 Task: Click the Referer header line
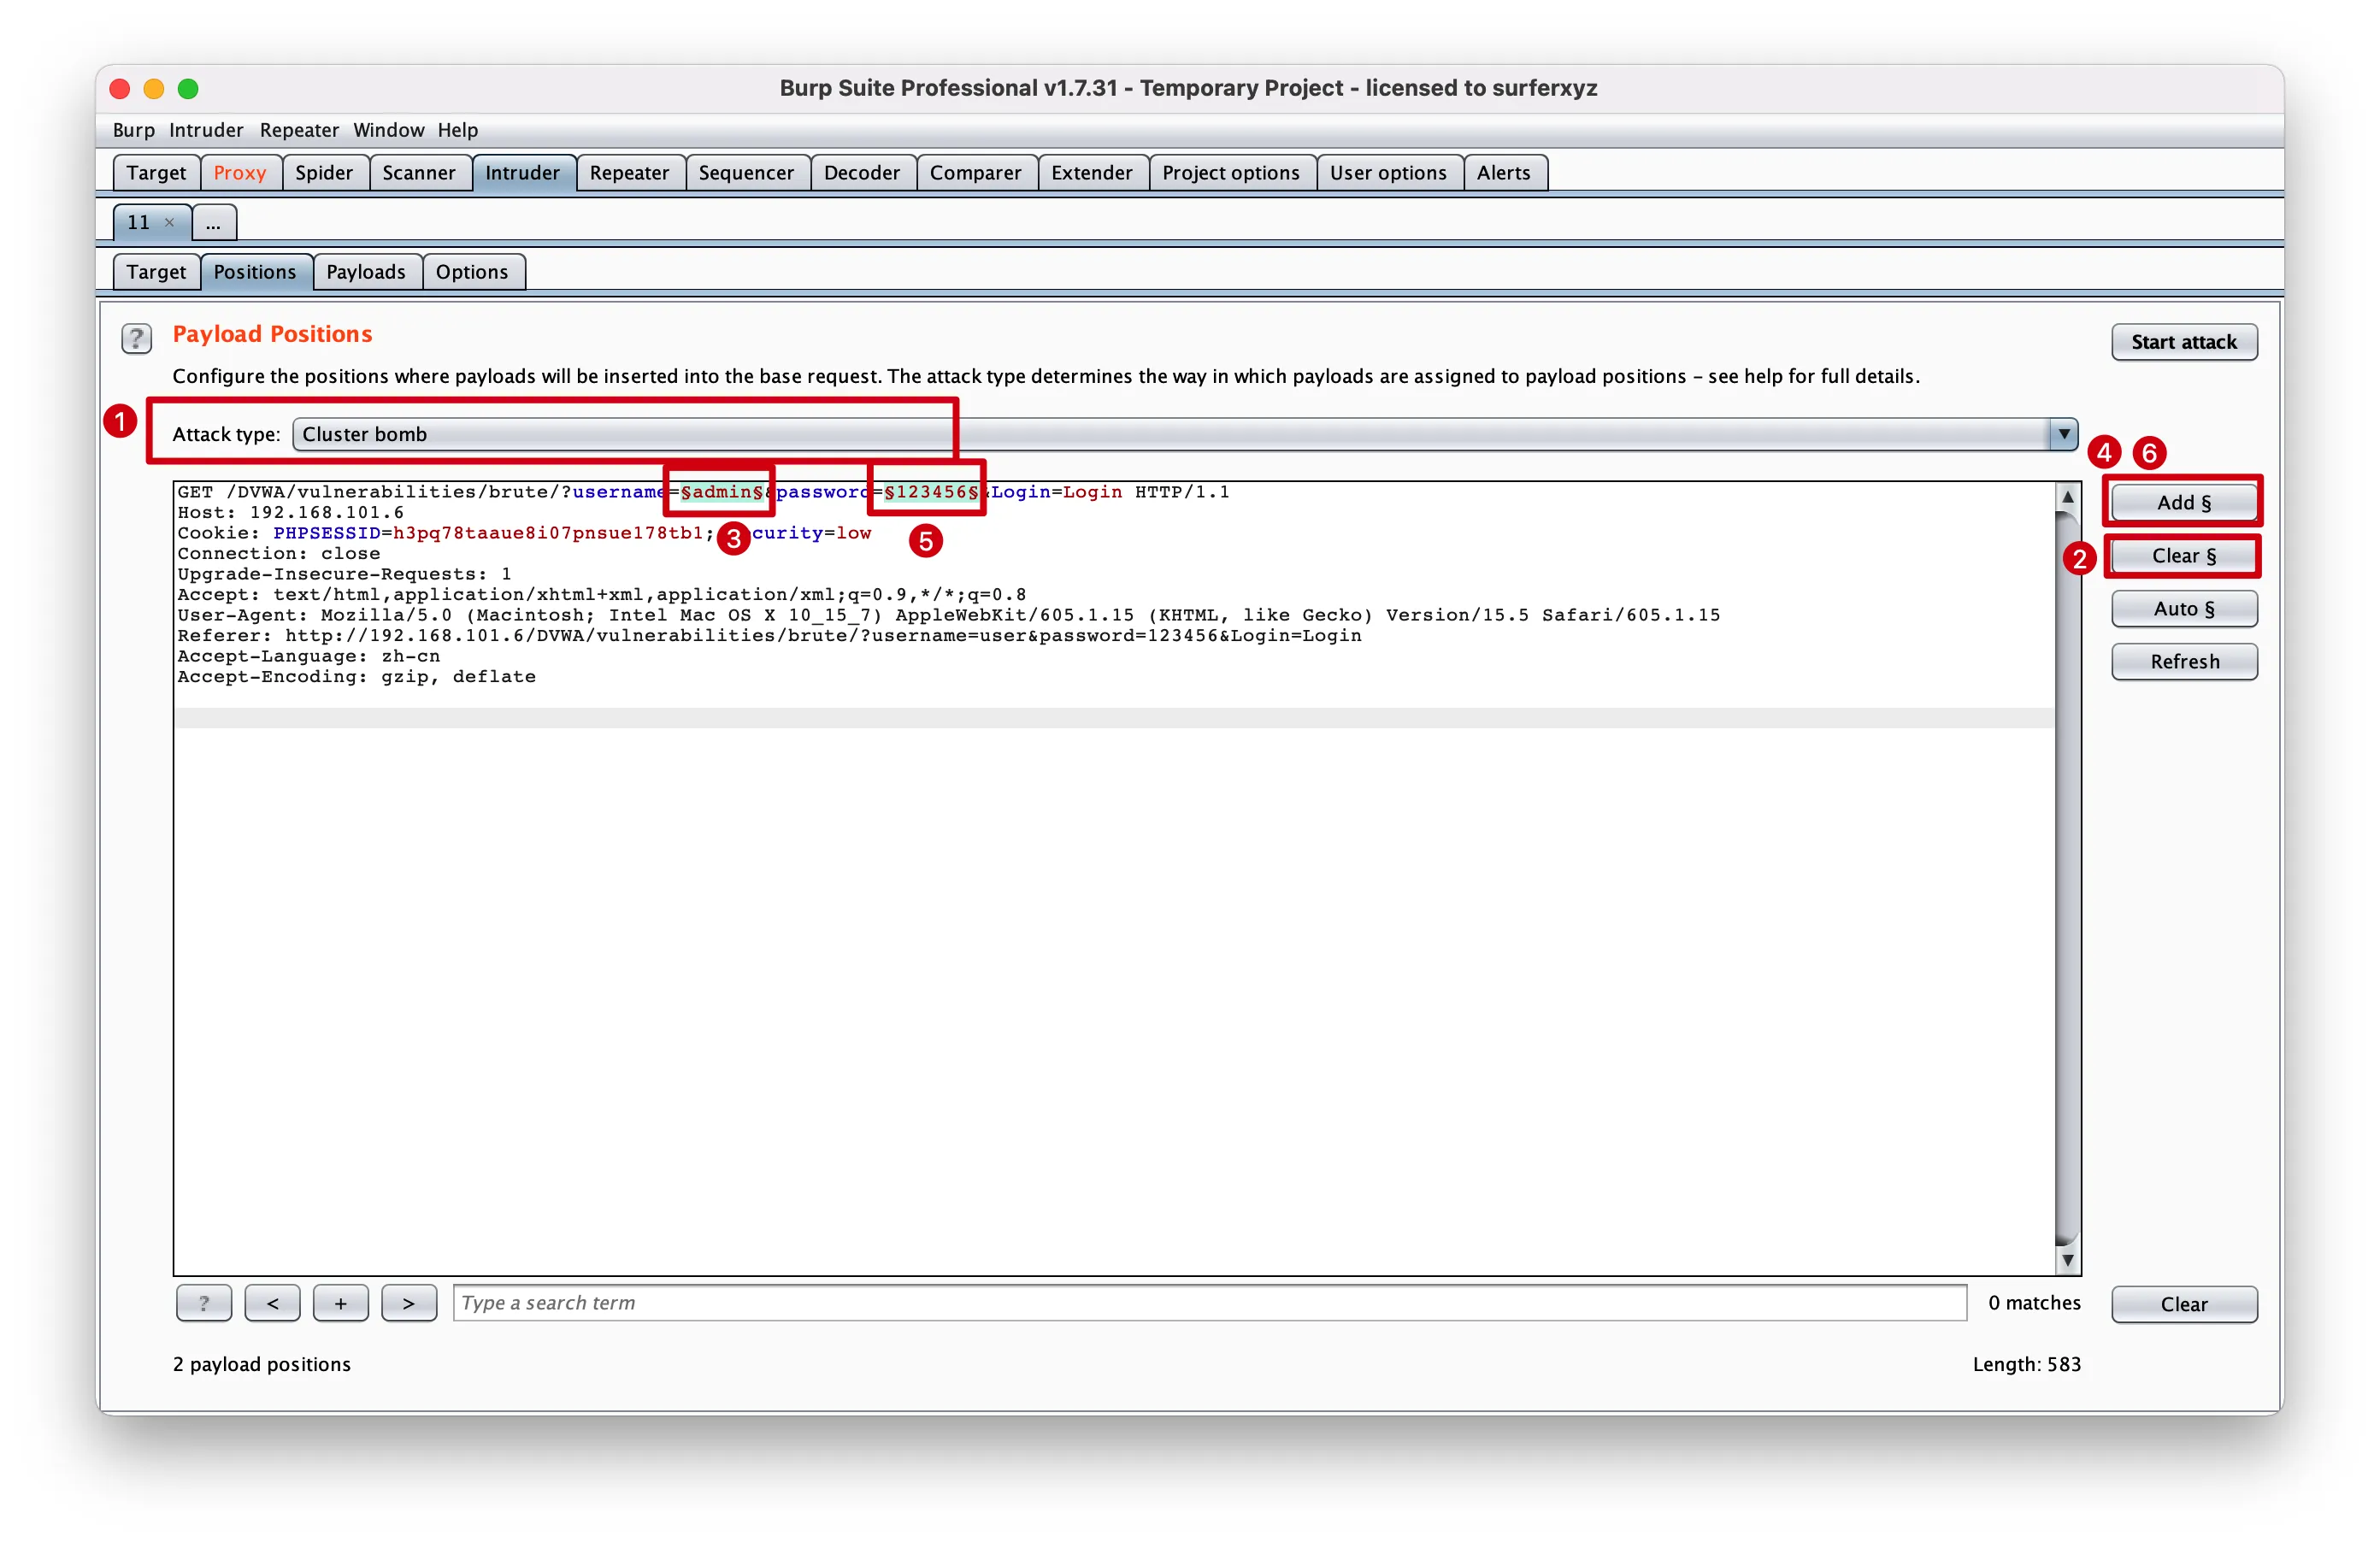pyautogui.click(x=769, y=635)
